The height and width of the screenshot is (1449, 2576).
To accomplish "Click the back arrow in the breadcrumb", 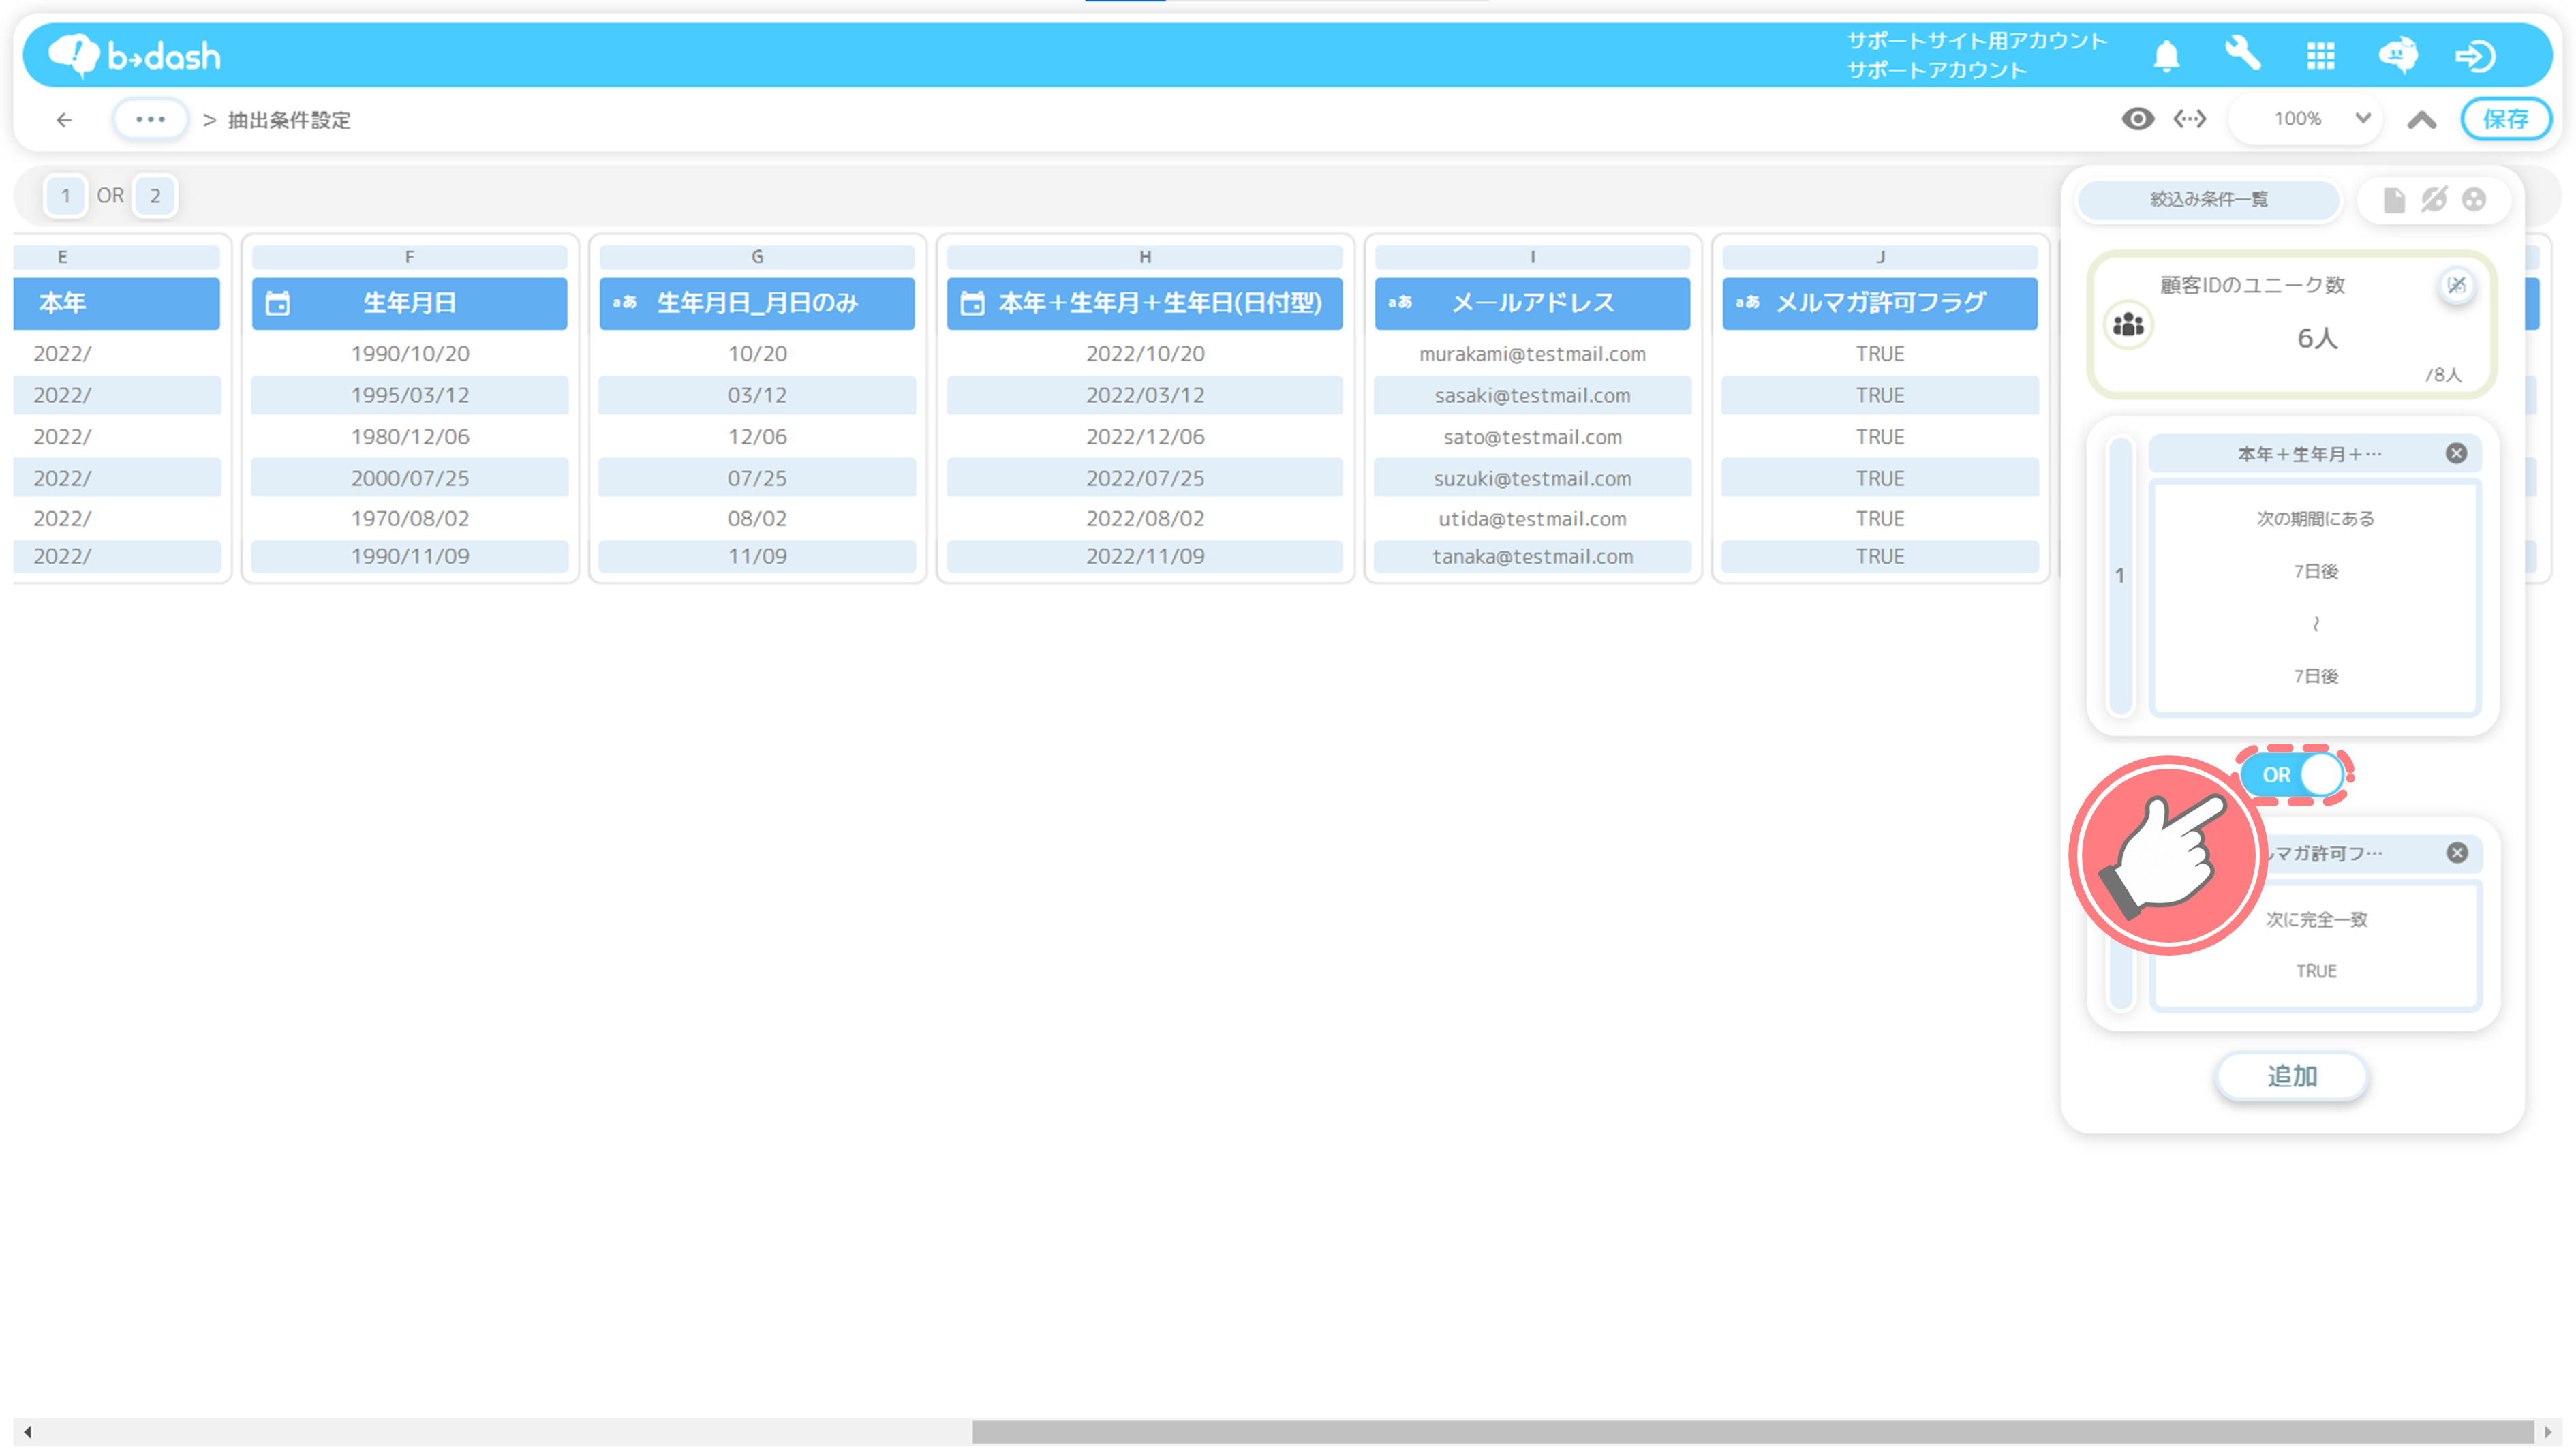I will [65, 120].
